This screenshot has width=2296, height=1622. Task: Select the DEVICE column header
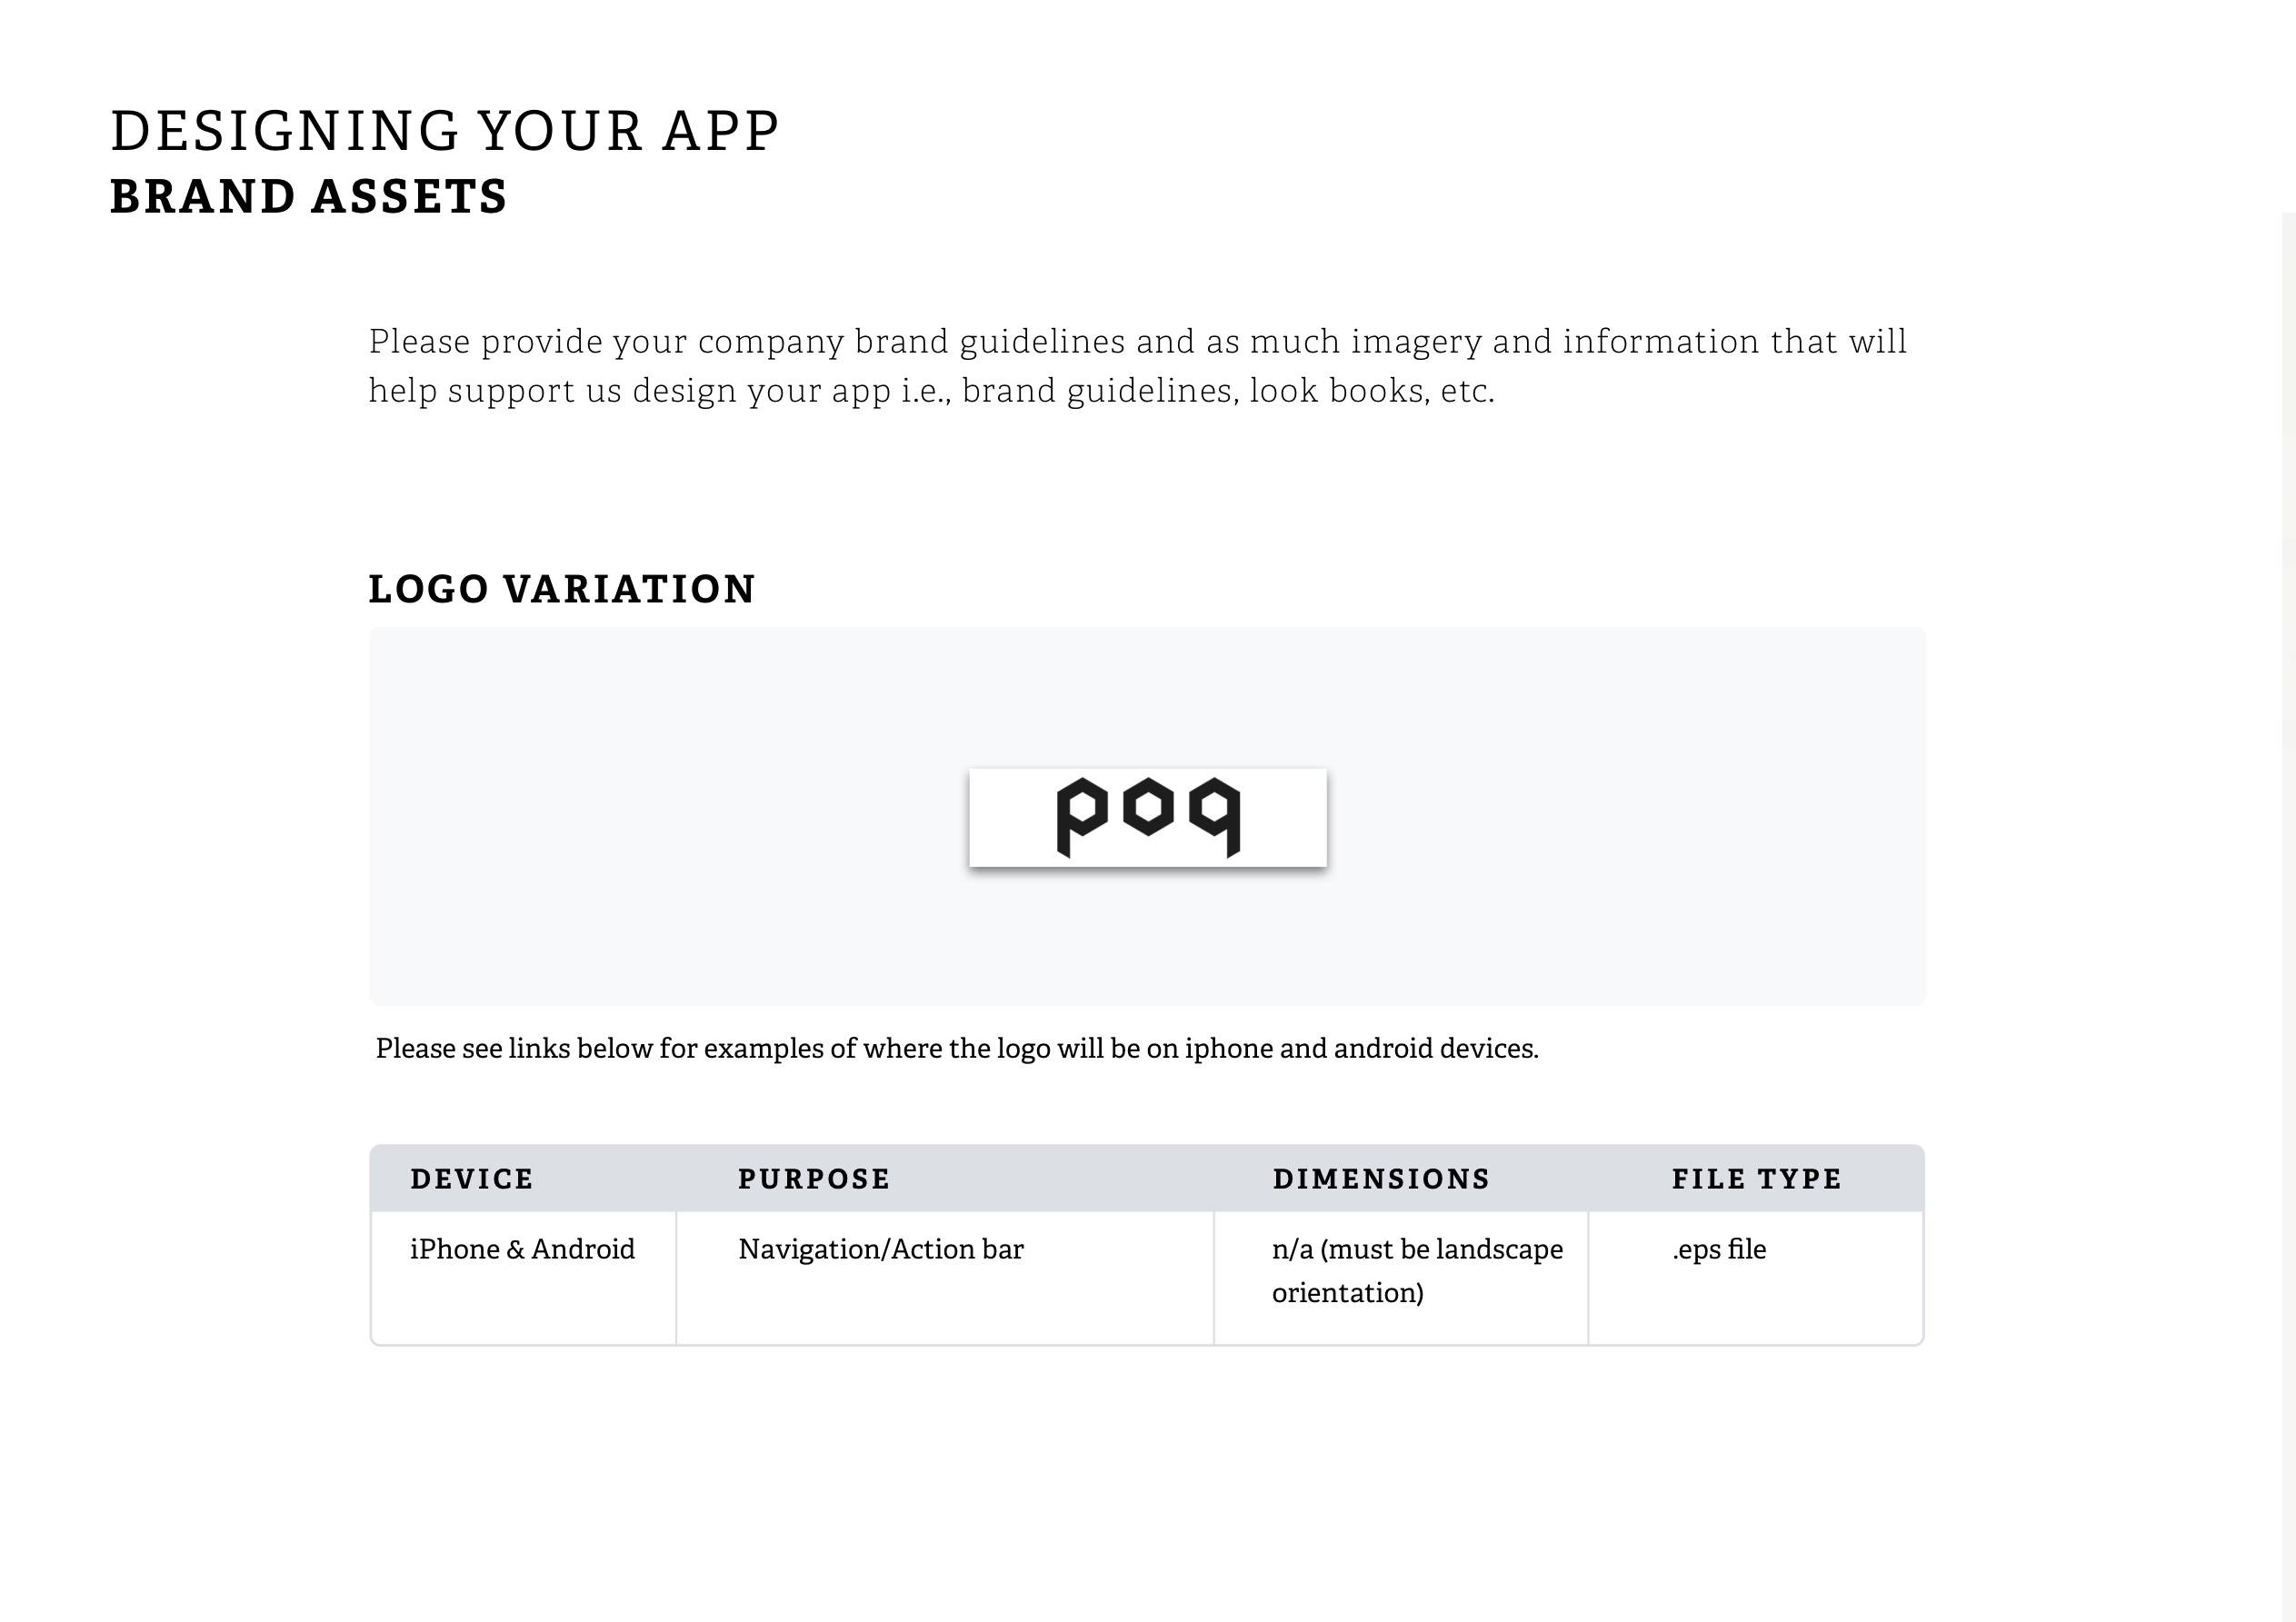[x=472, y=1178]
